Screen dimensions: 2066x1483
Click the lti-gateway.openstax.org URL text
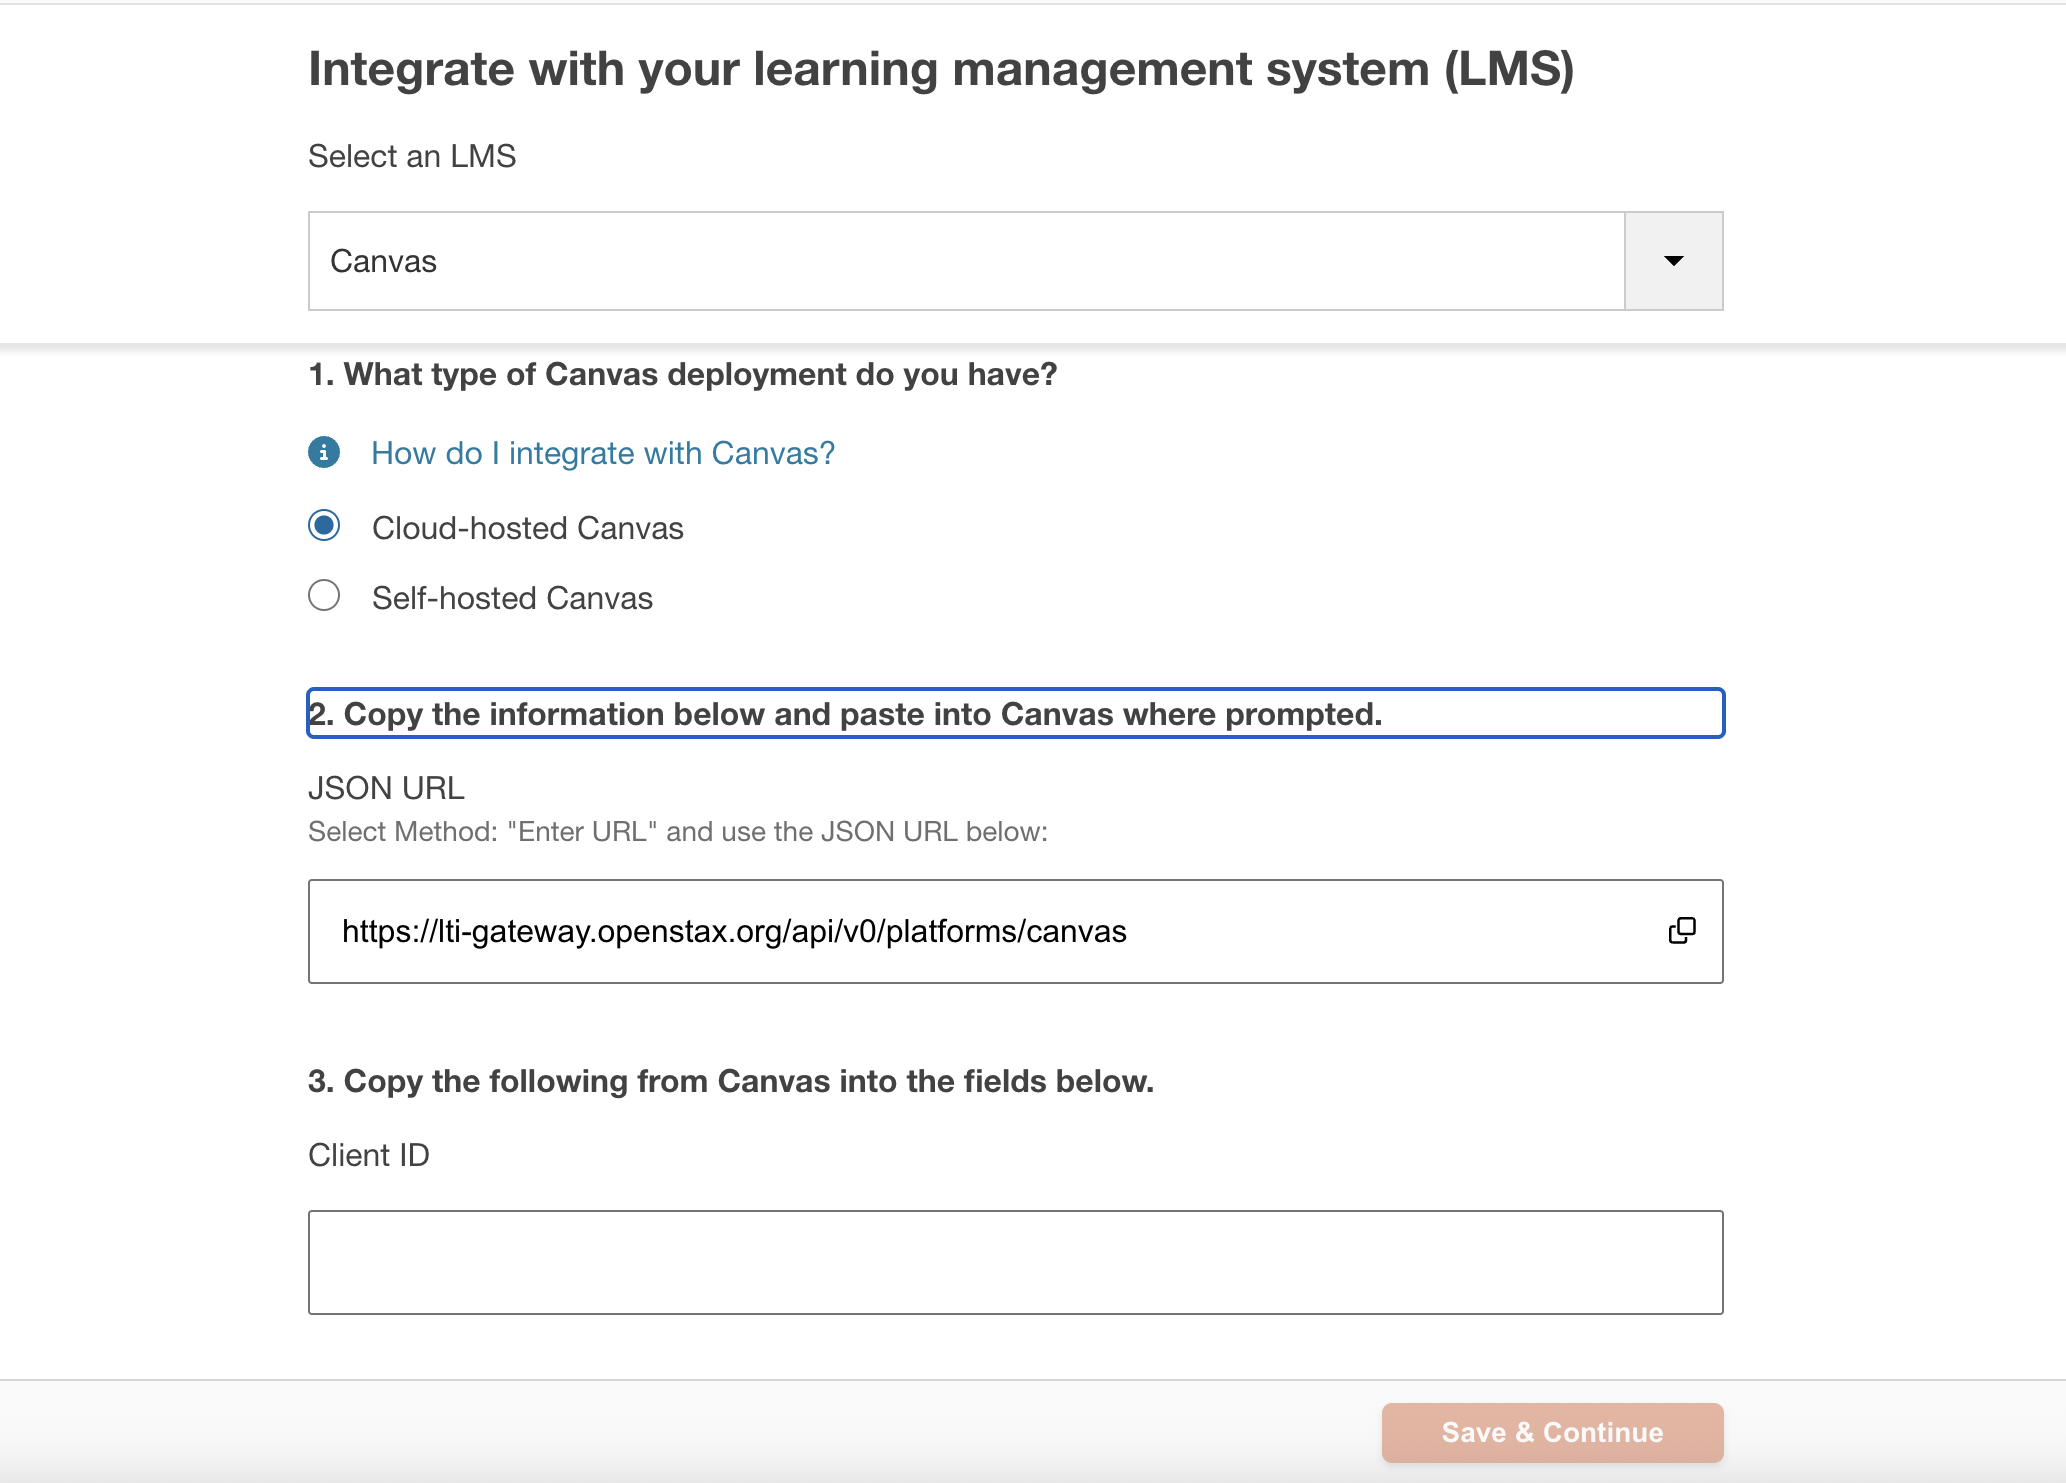[734, 930]
